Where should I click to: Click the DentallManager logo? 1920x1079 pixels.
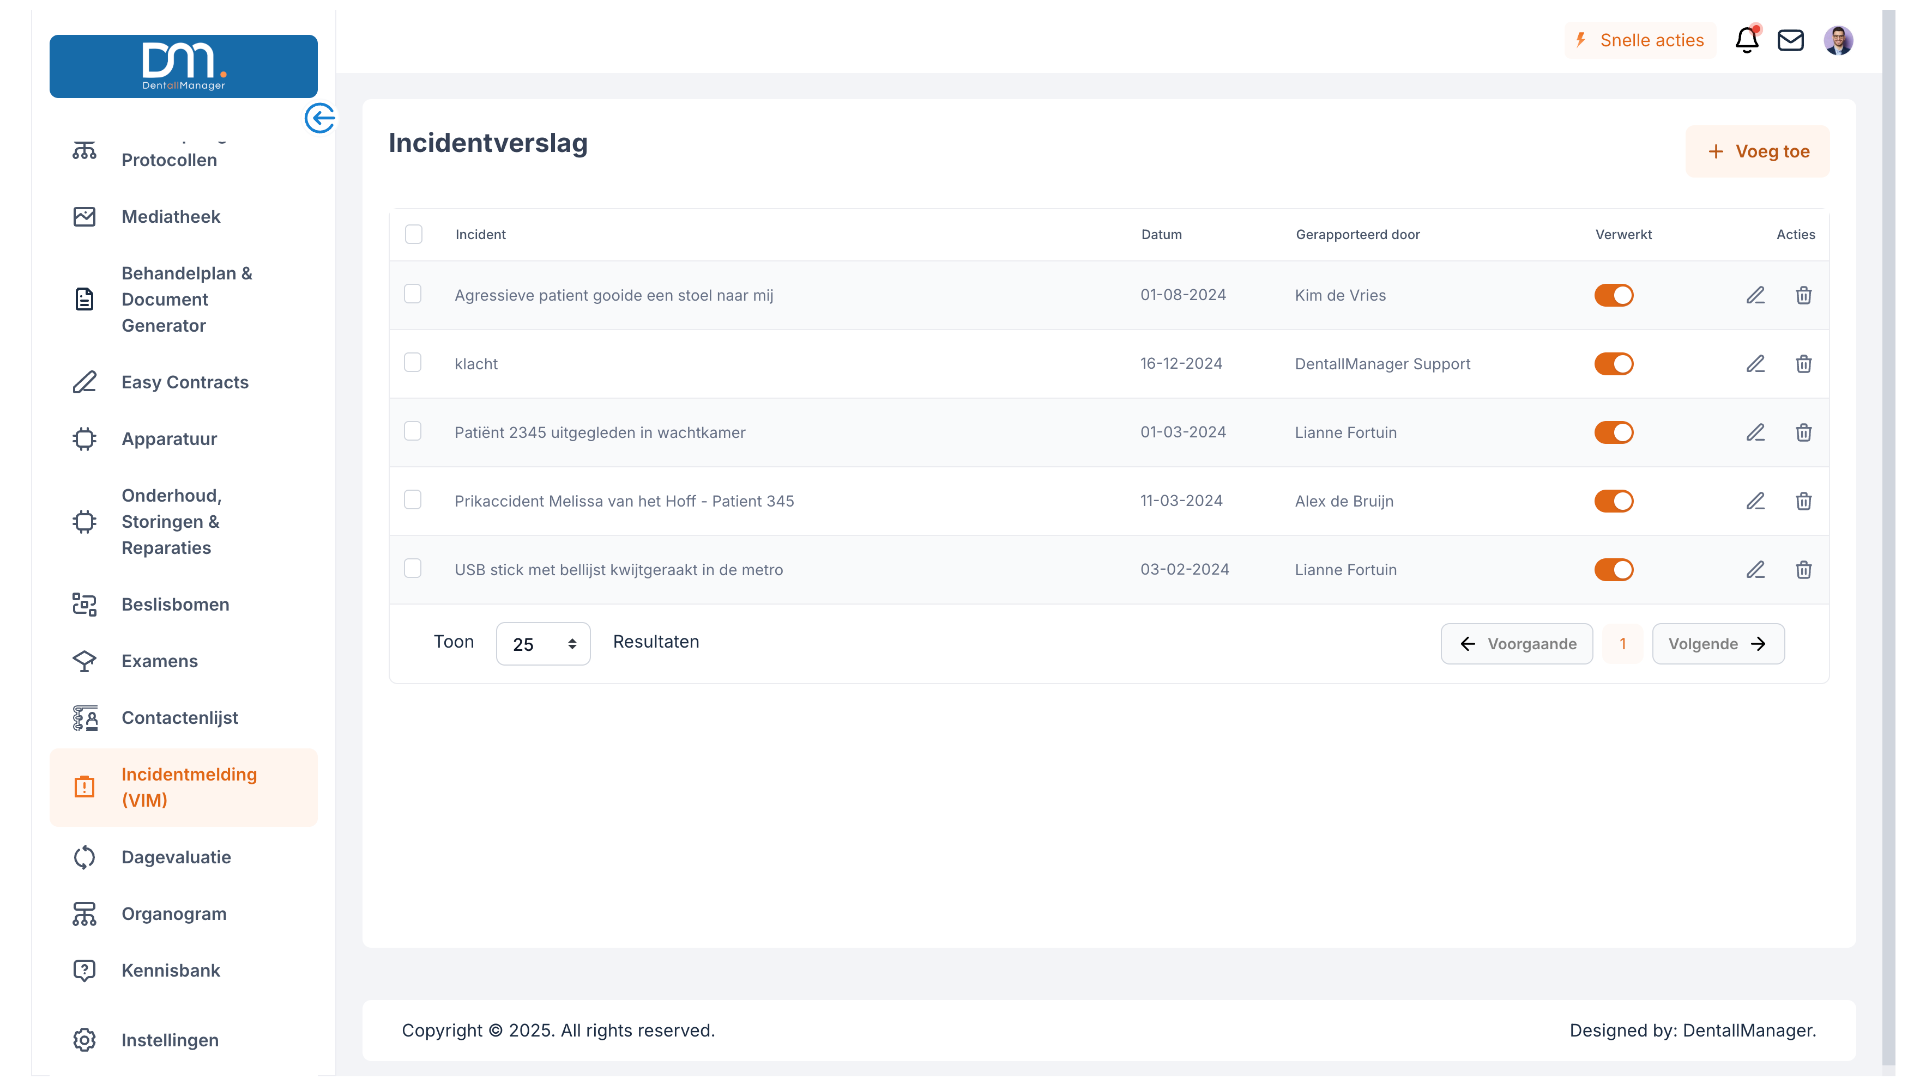pyautogui.click(x=184, y=66)
